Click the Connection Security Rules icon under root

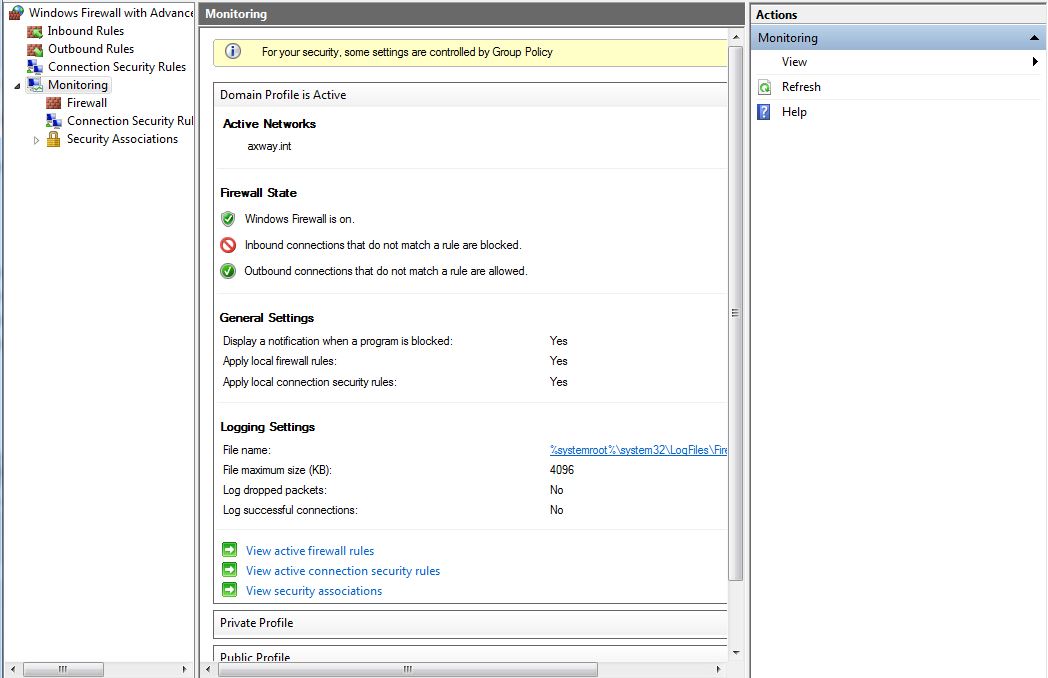(35, 67)
